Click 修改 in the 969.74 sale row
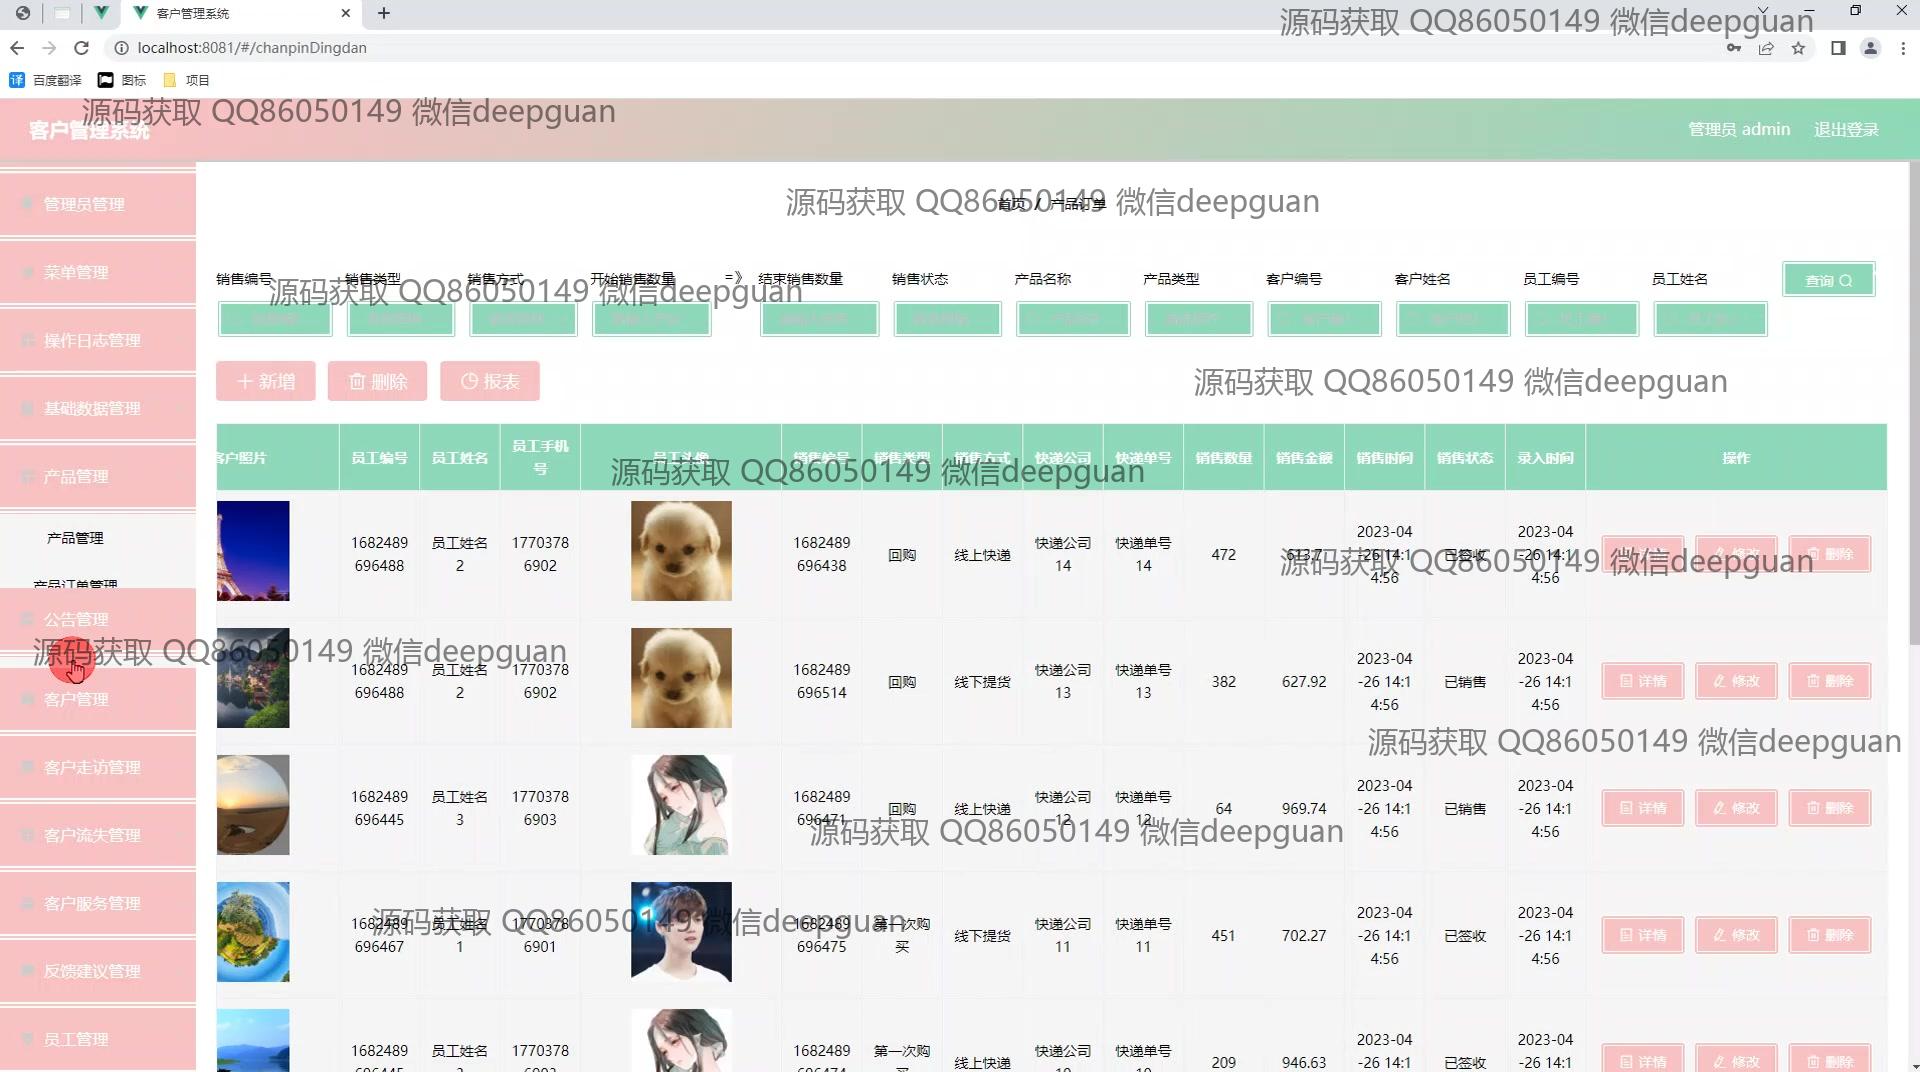Screen dimensions: 1920x1072 pos(1736,808)
